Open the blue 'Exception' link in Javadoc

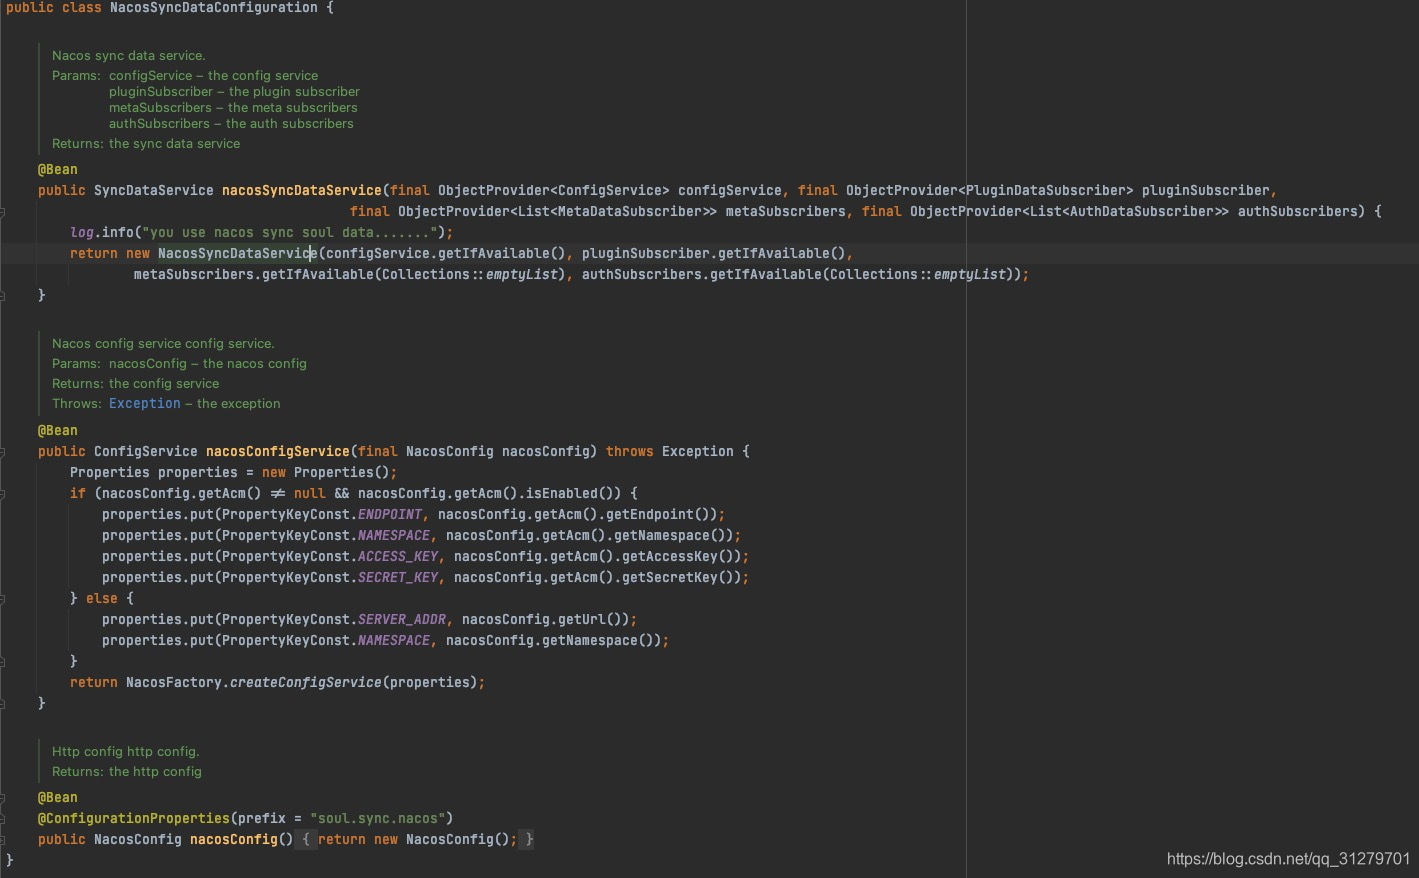pyautogui.click(x=145, y=403)
